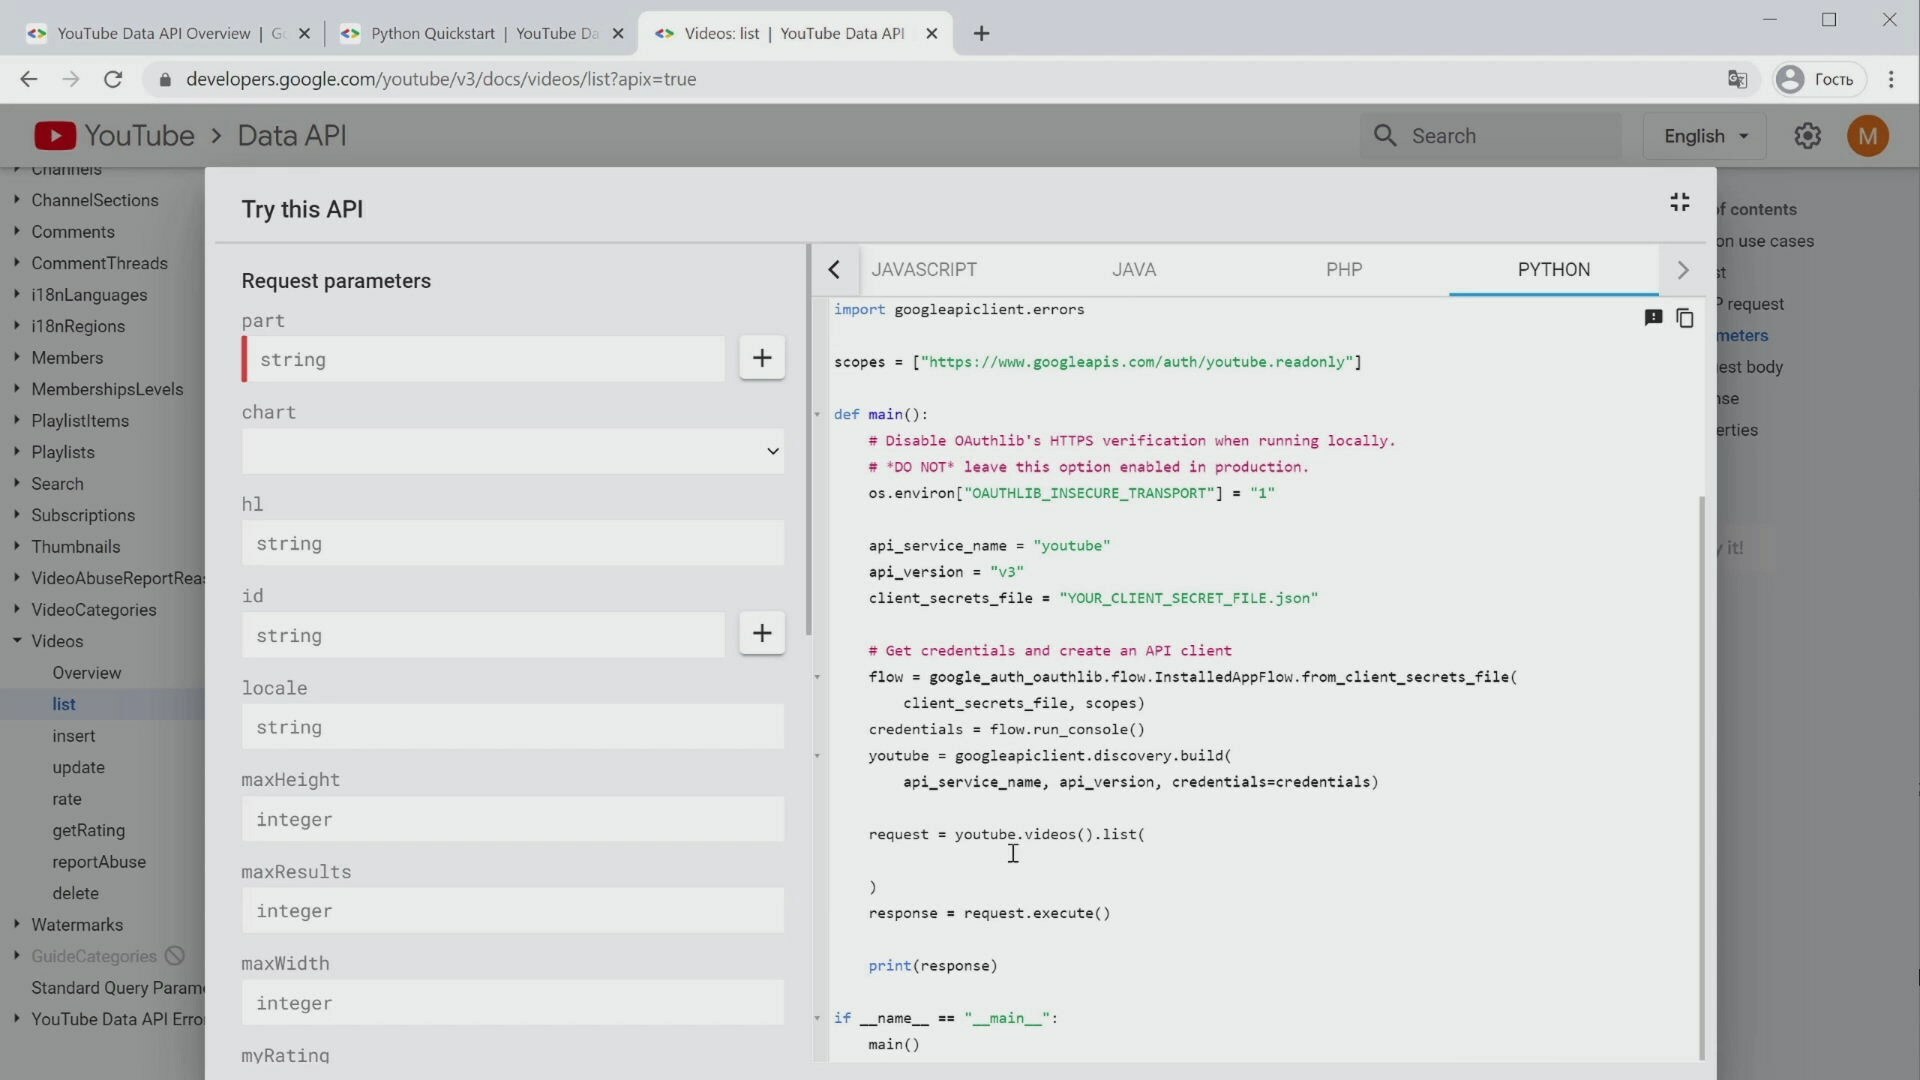Open a new browser tab
This screenshot has height=1080, width=1920.
tap(981, 33)
